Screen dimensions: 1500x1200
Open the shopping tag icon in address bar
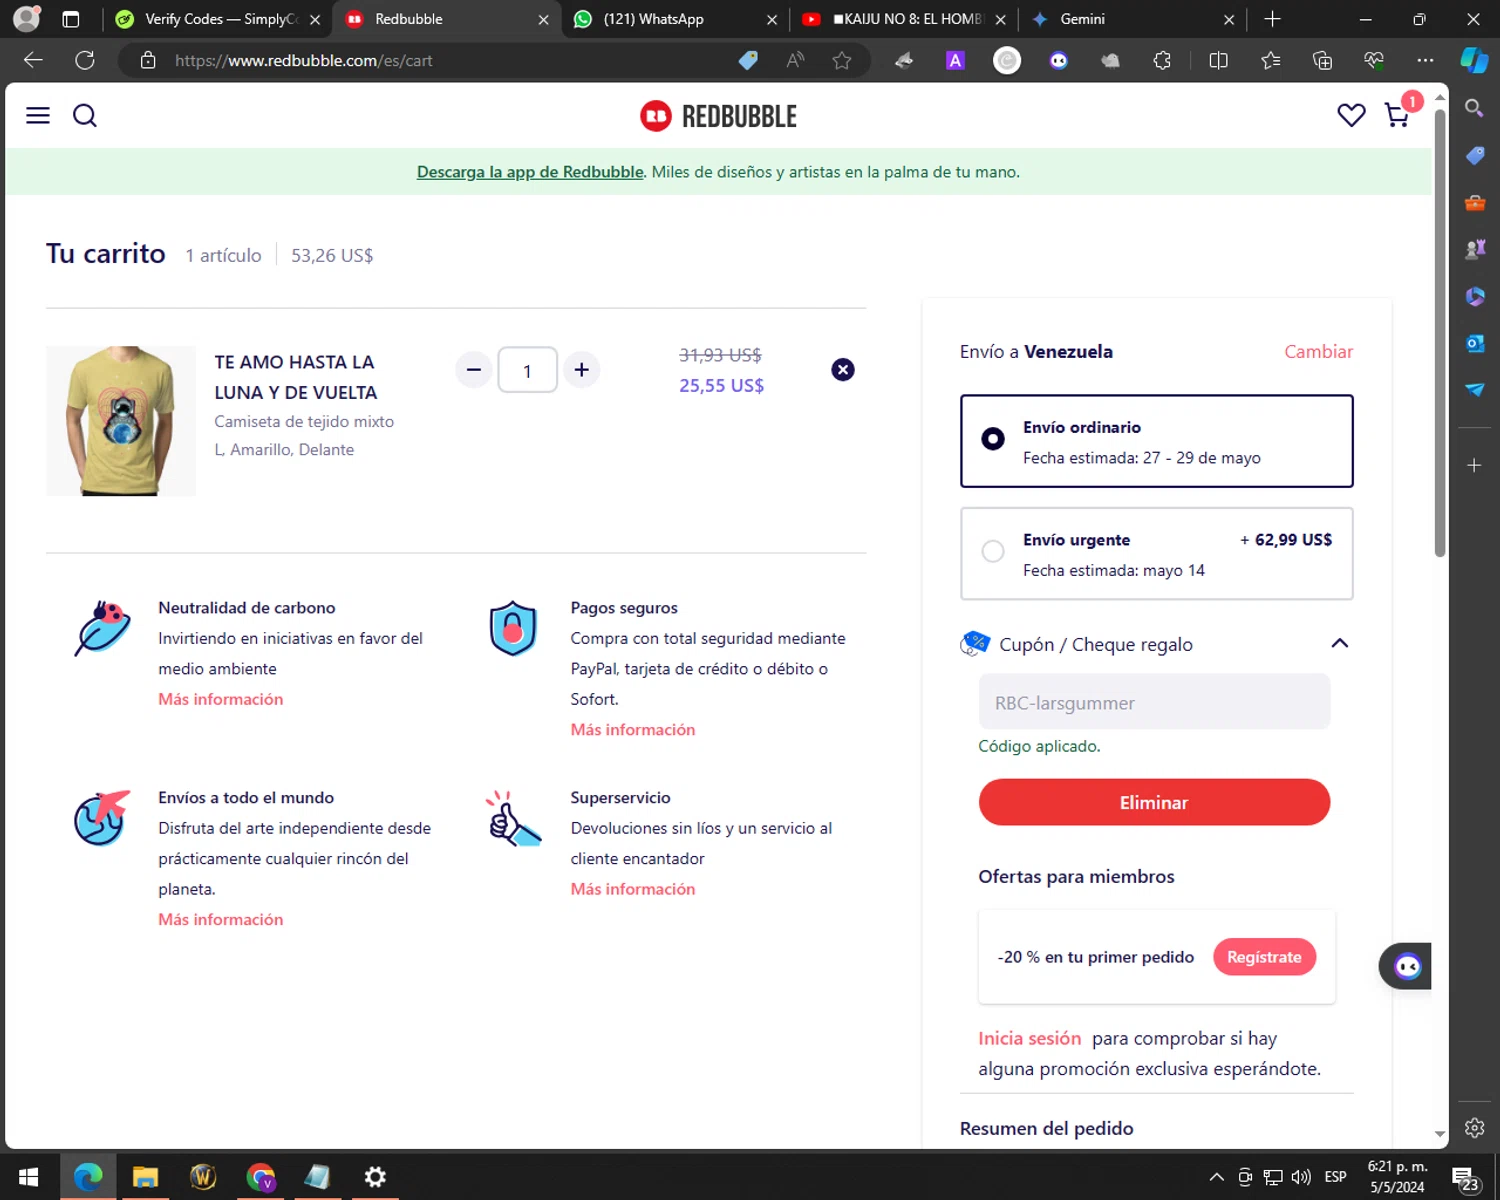(748, 60)
